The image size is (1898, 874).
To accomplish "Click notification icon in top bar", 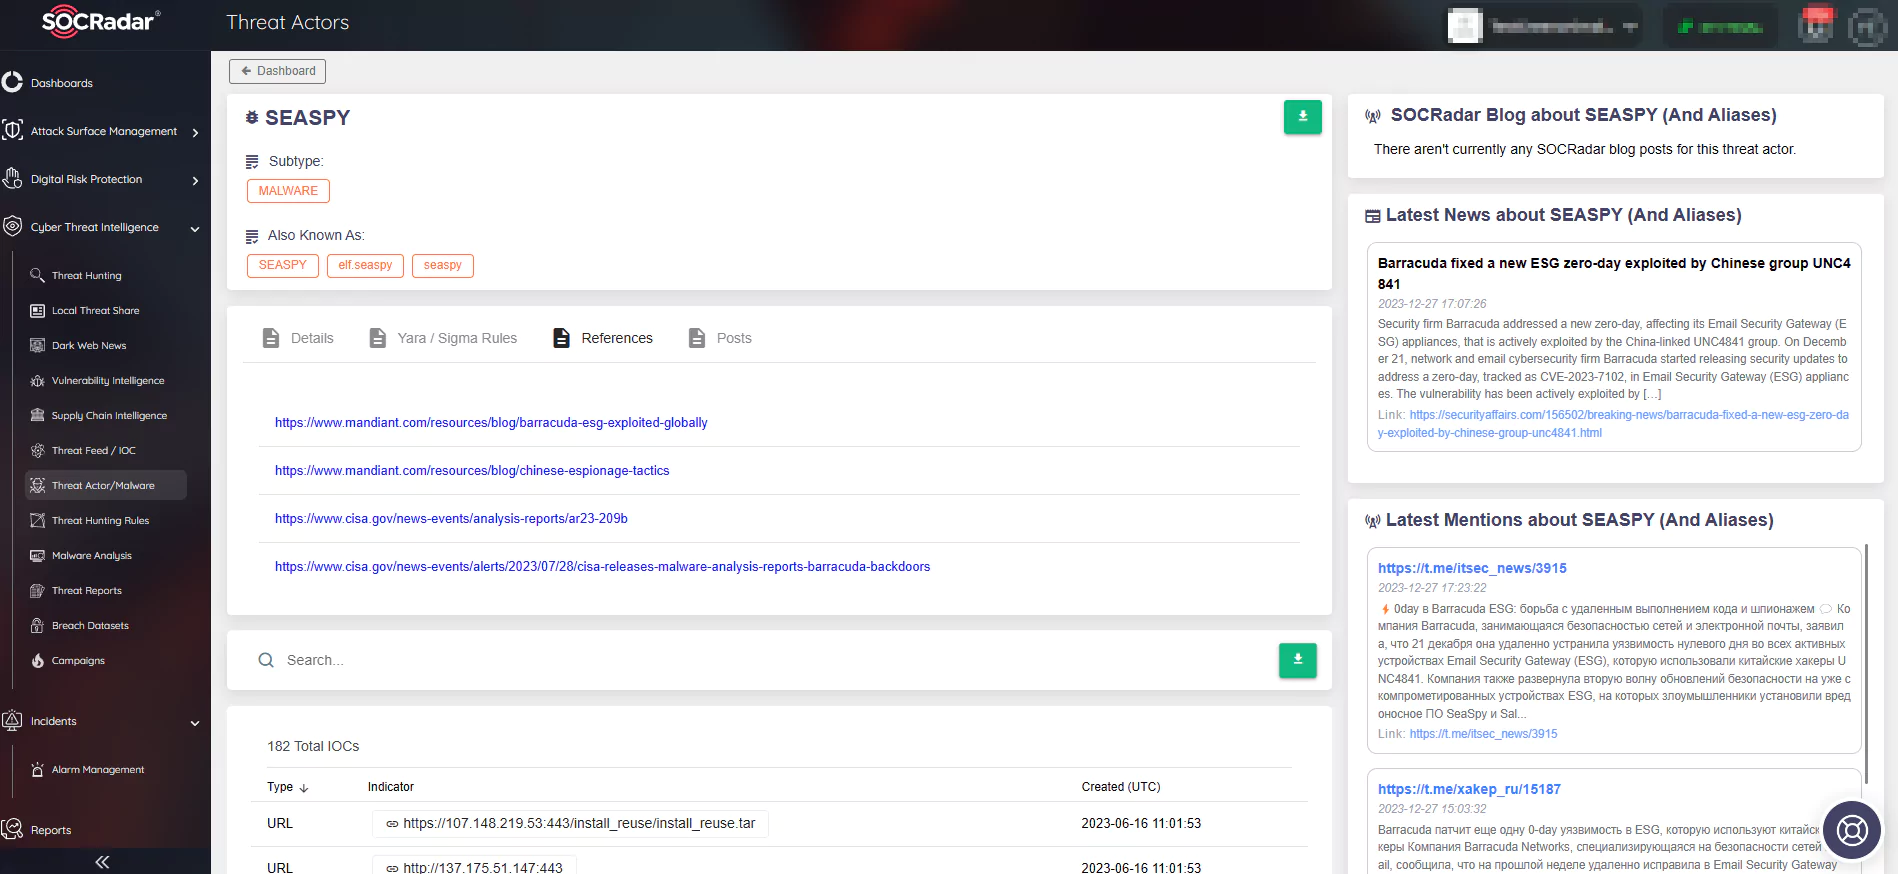I will (1816, 24).
